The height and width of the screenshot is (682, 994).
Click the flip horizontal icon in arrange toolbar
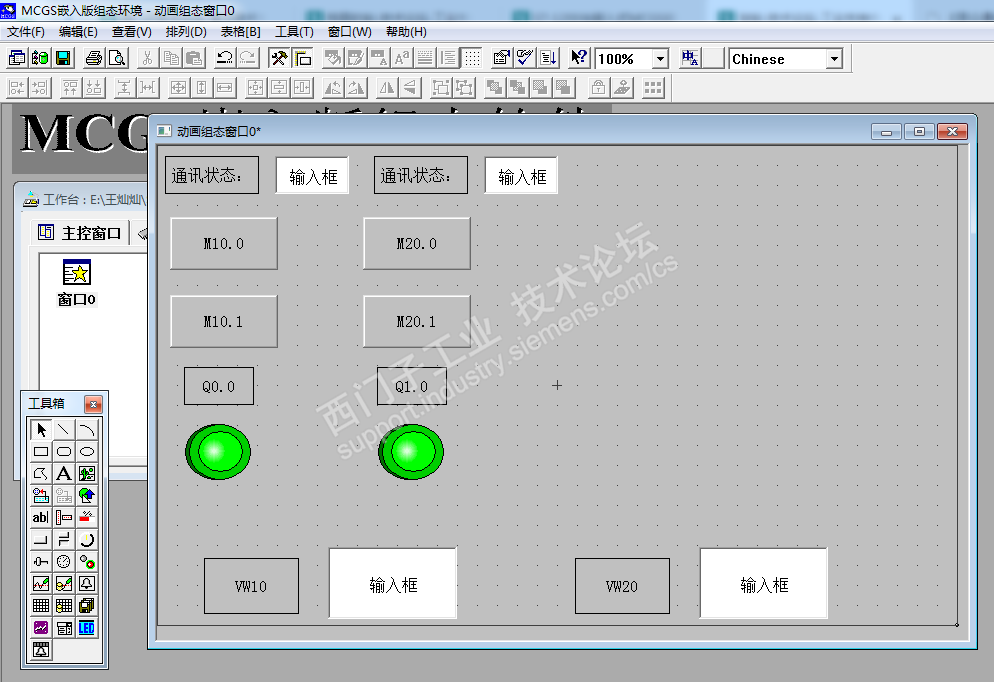387,87
